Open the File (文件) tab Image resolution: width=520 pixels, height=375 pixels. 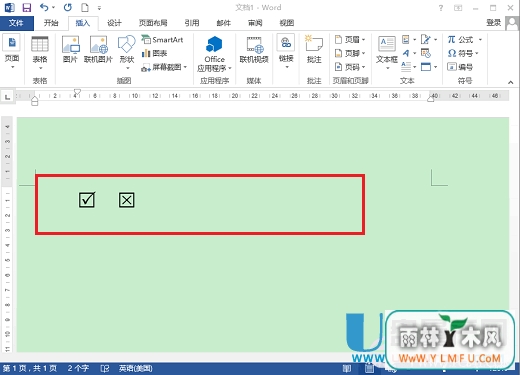coord(16,23)
